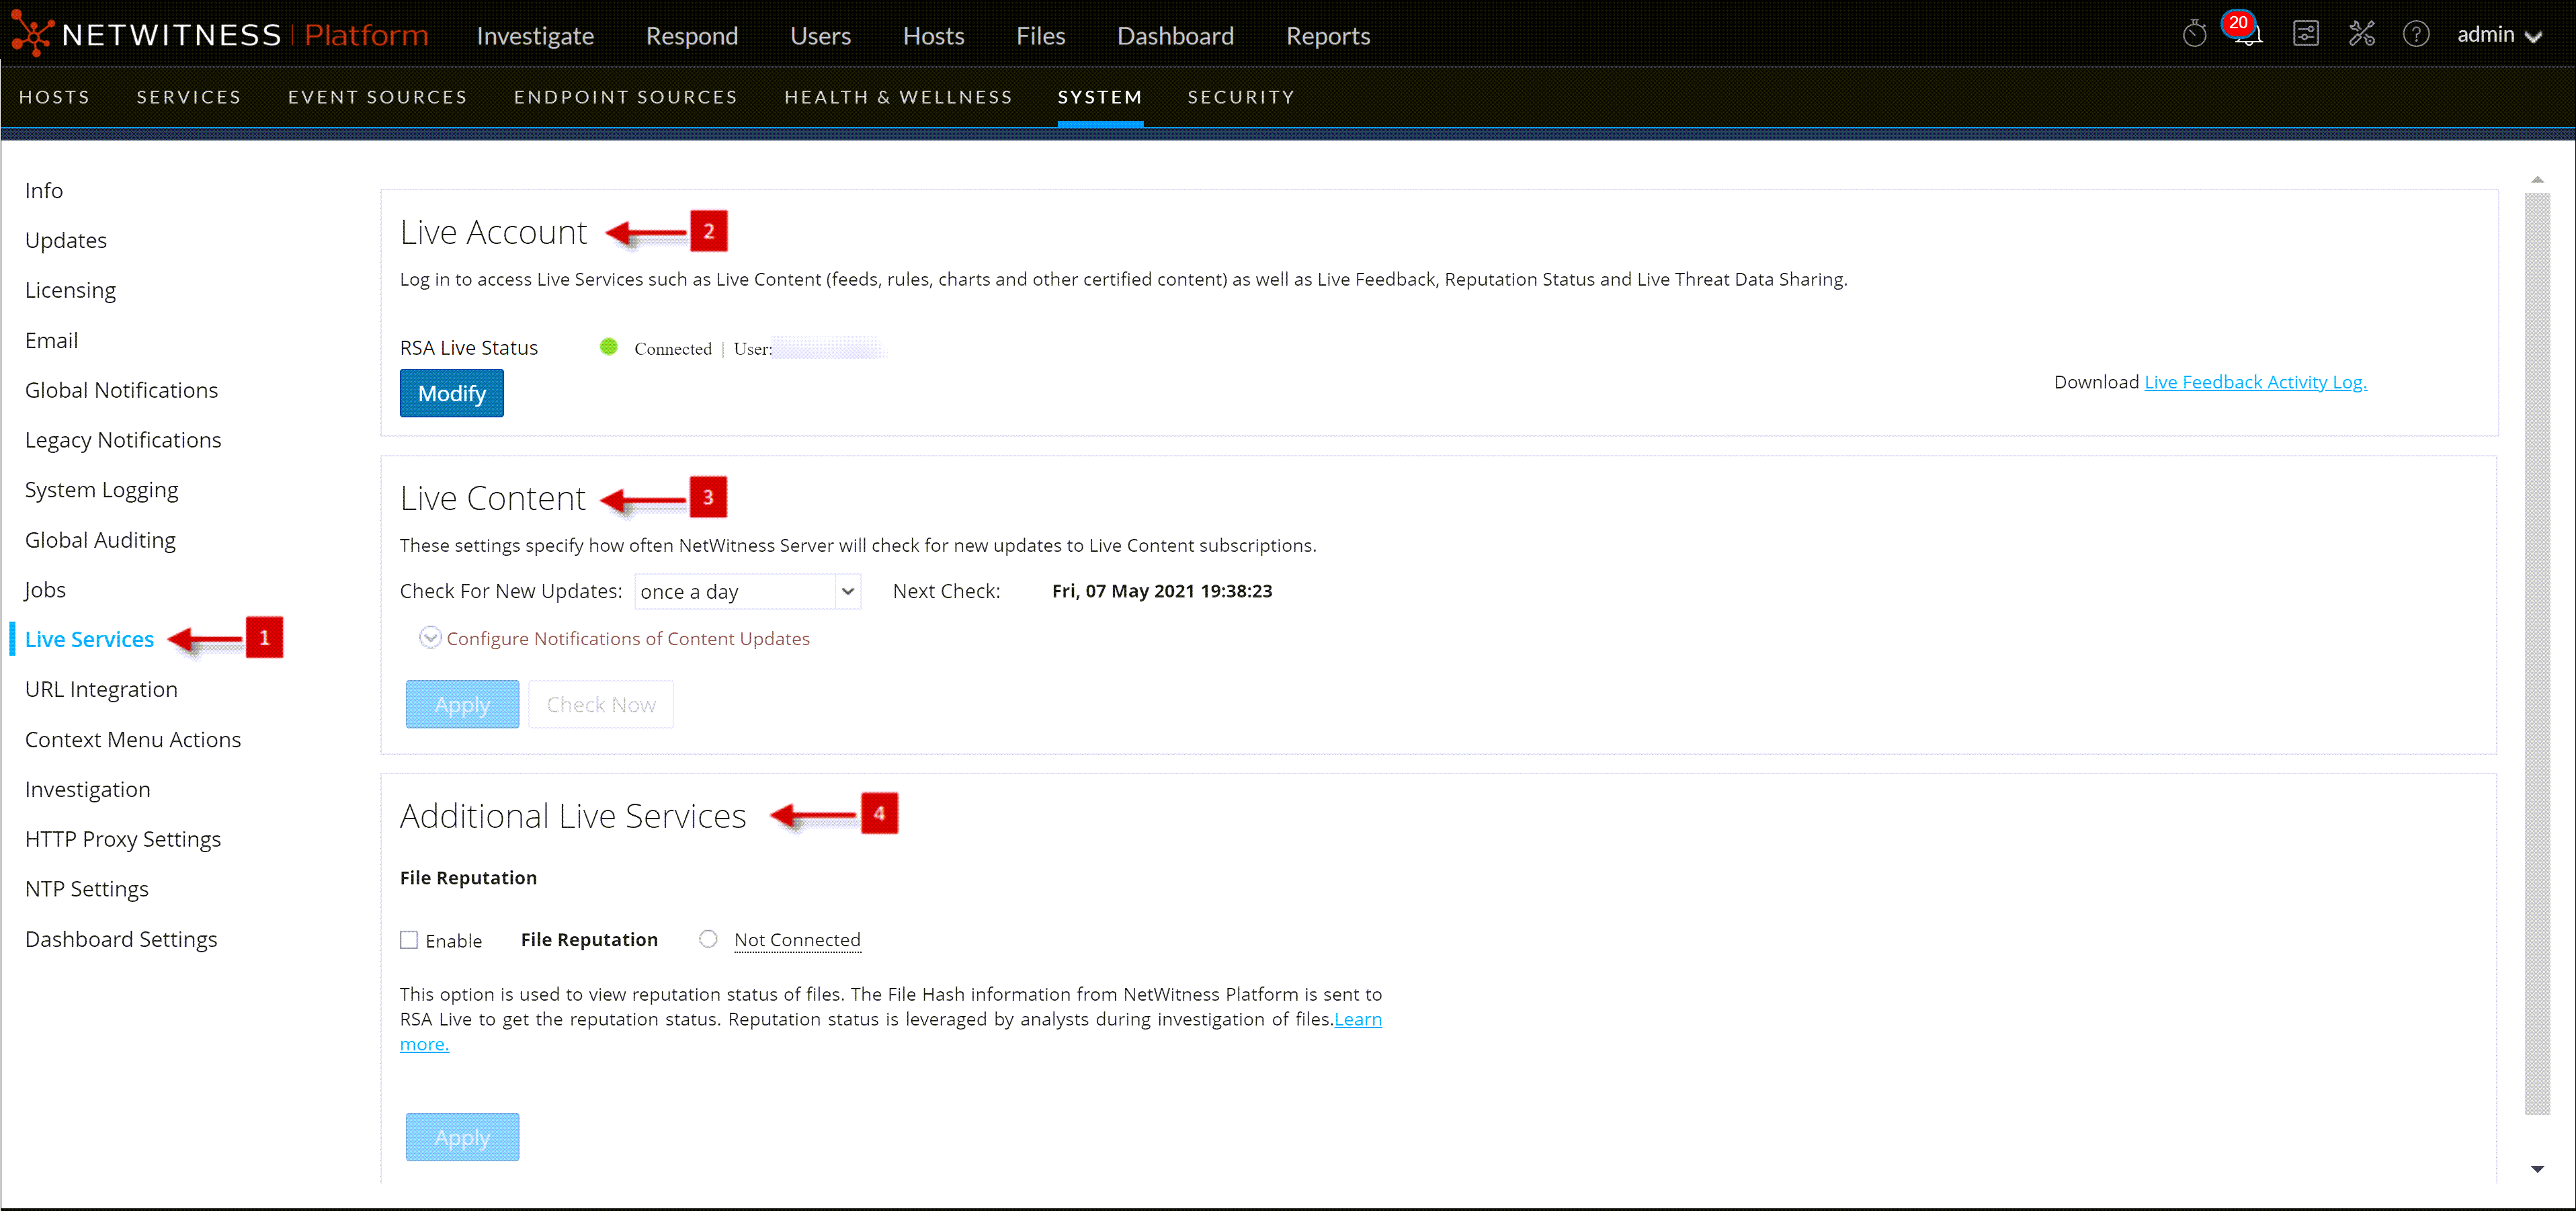
Task: Click the Check Now button
Action: pyautogui.click(x=600, y=704)
